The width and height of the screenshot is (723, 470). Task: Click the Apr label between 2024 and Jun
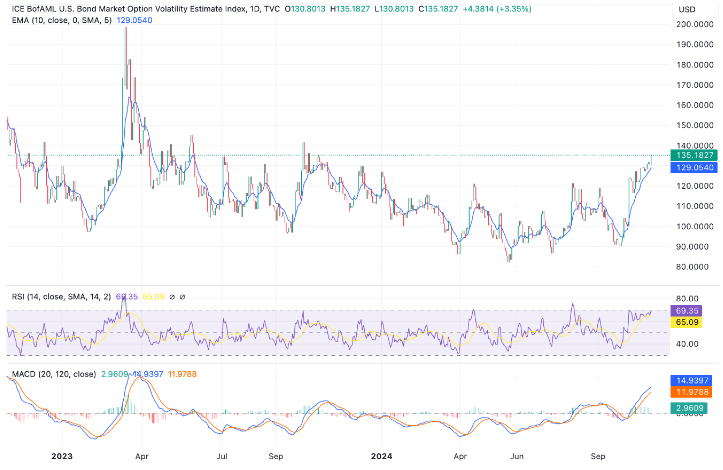(460, 456)
